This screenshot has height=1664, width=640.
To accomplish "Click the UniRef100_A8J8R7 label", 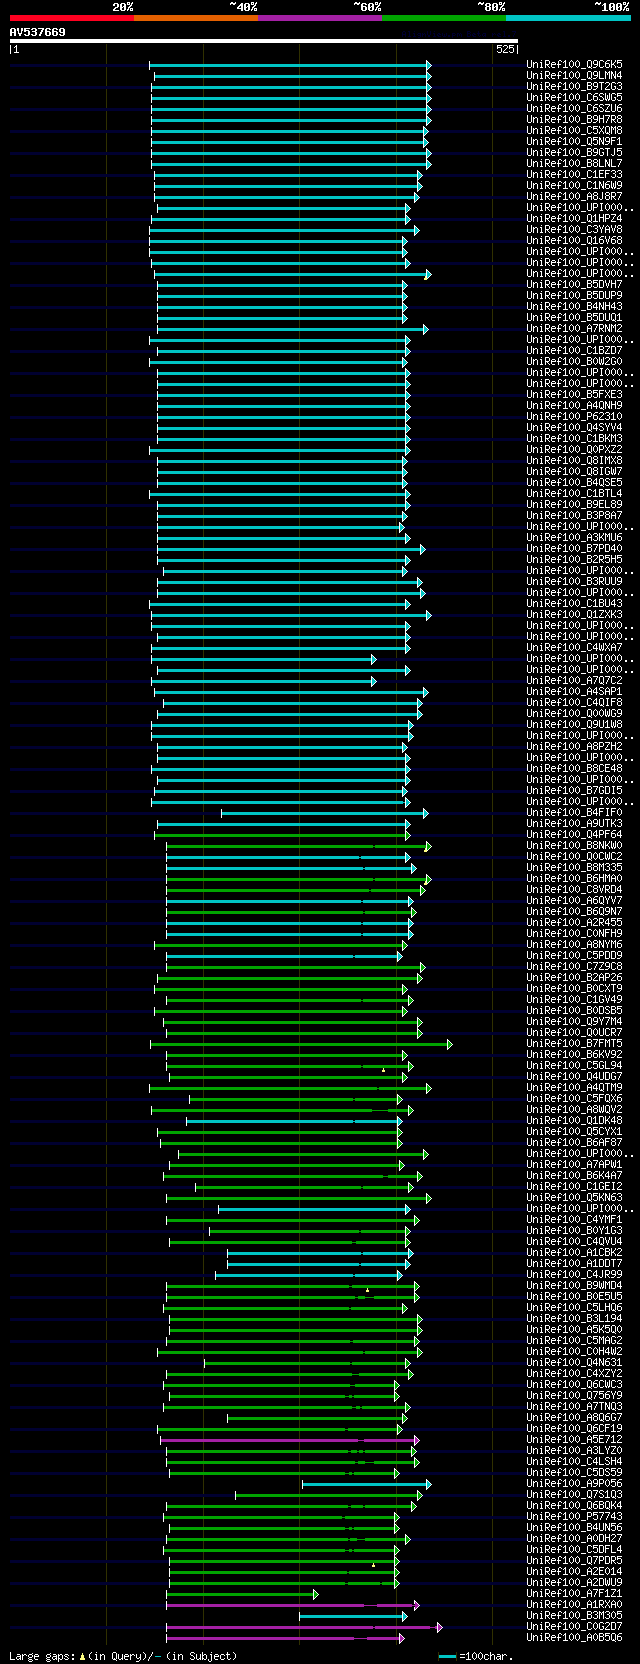I will tap(574, 197).
